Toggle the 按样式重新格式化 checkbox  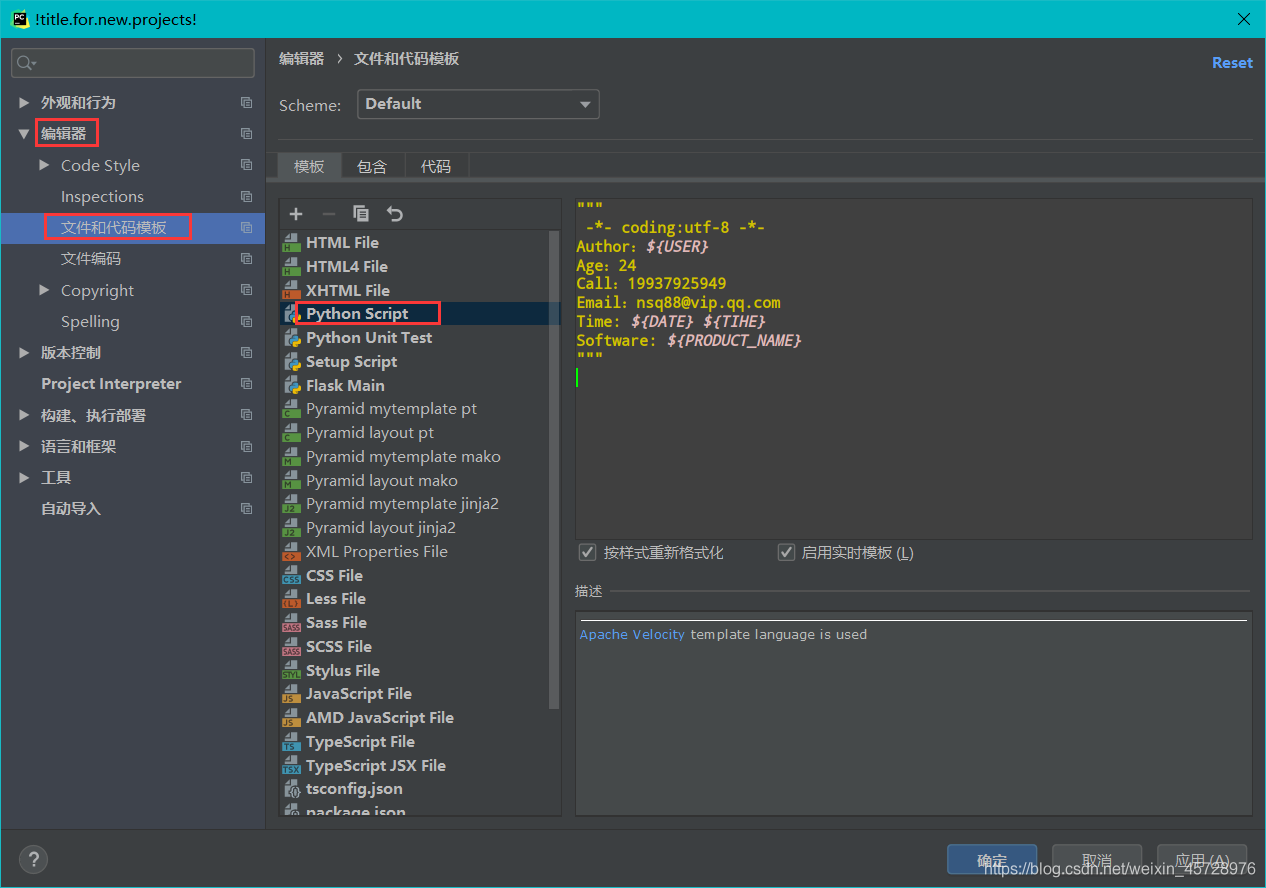(x=588, y=553)
